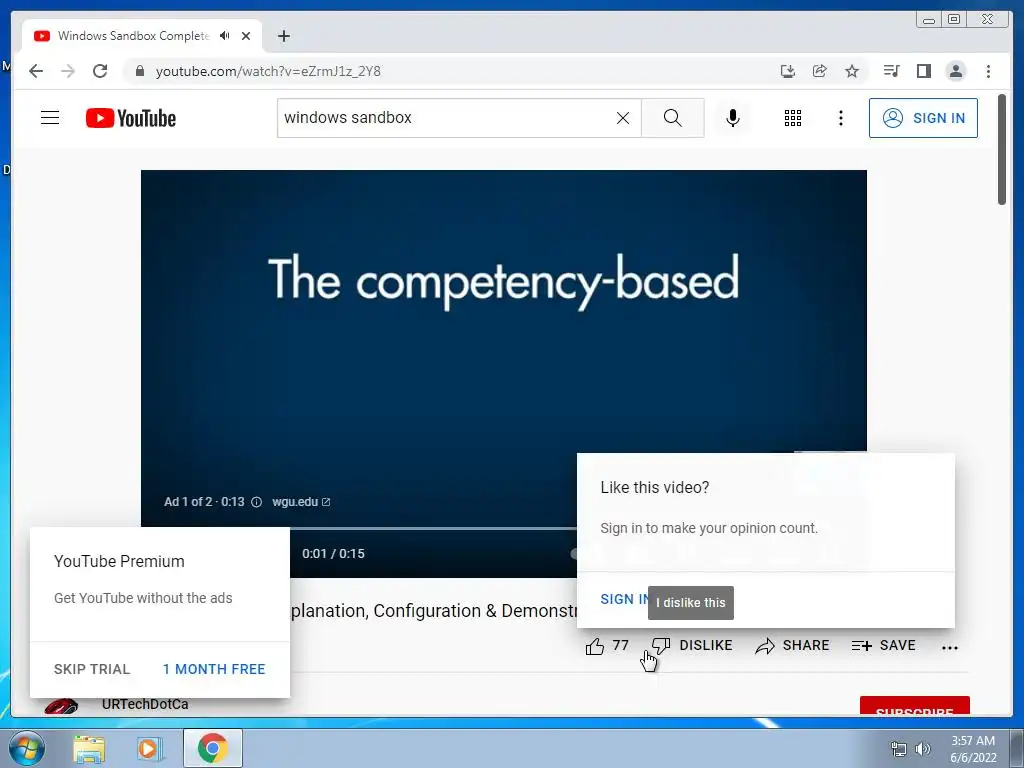Close the Windows Sandbox YouTube tab

click(246, 36)
